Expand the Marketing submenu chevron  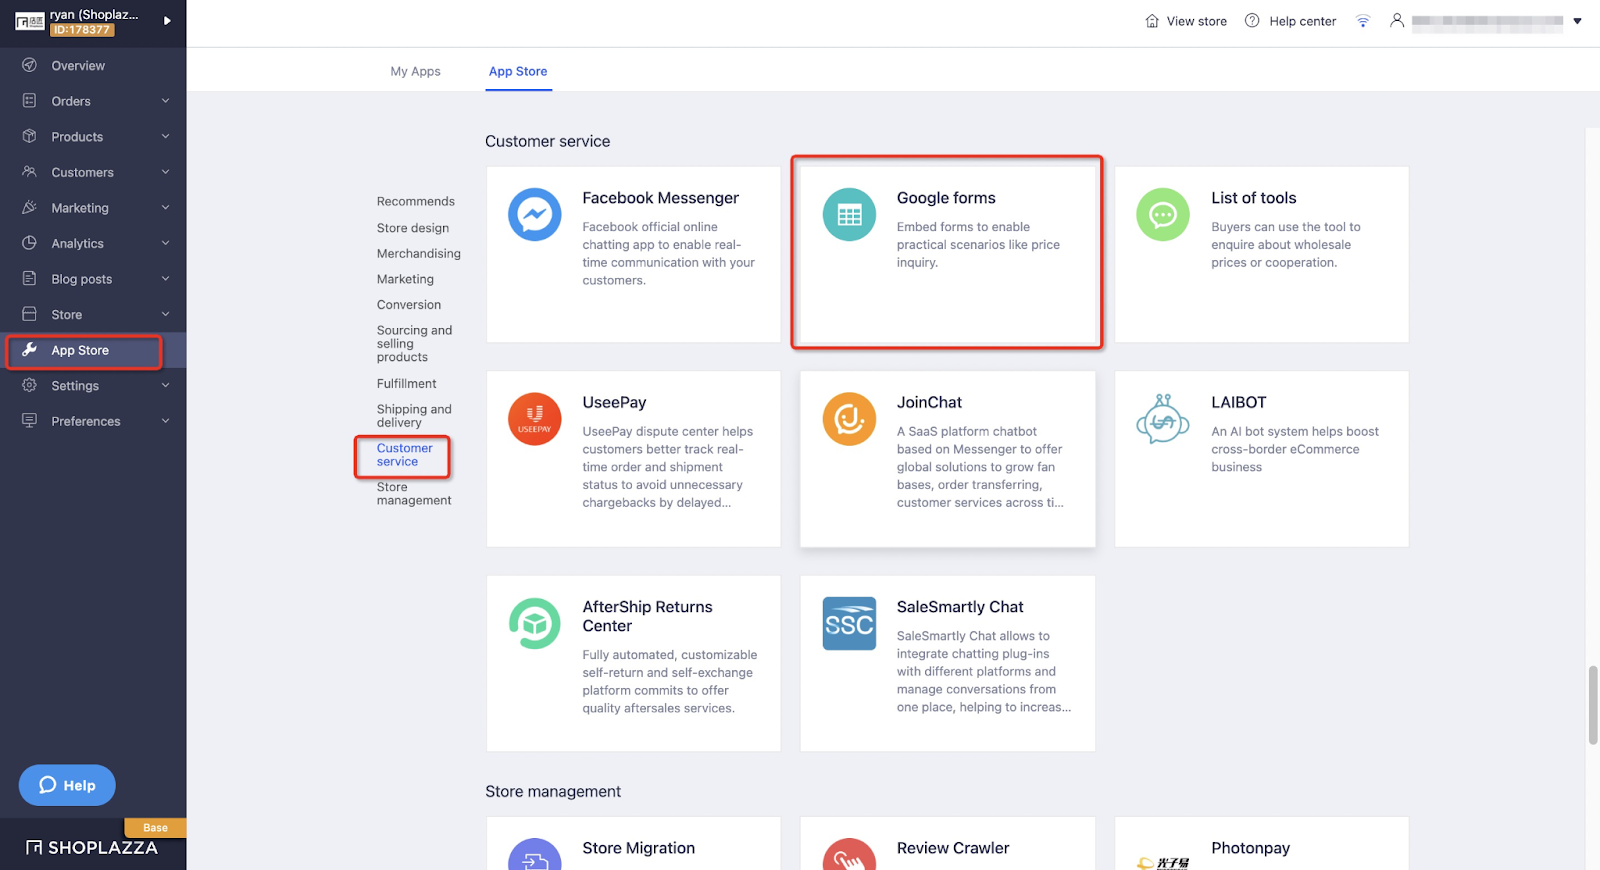point(165,207)
